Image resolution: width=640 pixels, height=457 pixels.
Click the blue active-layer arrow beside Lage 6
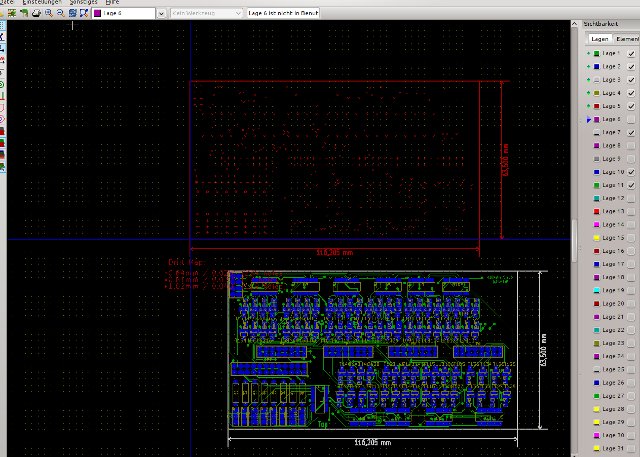point(588,119)
